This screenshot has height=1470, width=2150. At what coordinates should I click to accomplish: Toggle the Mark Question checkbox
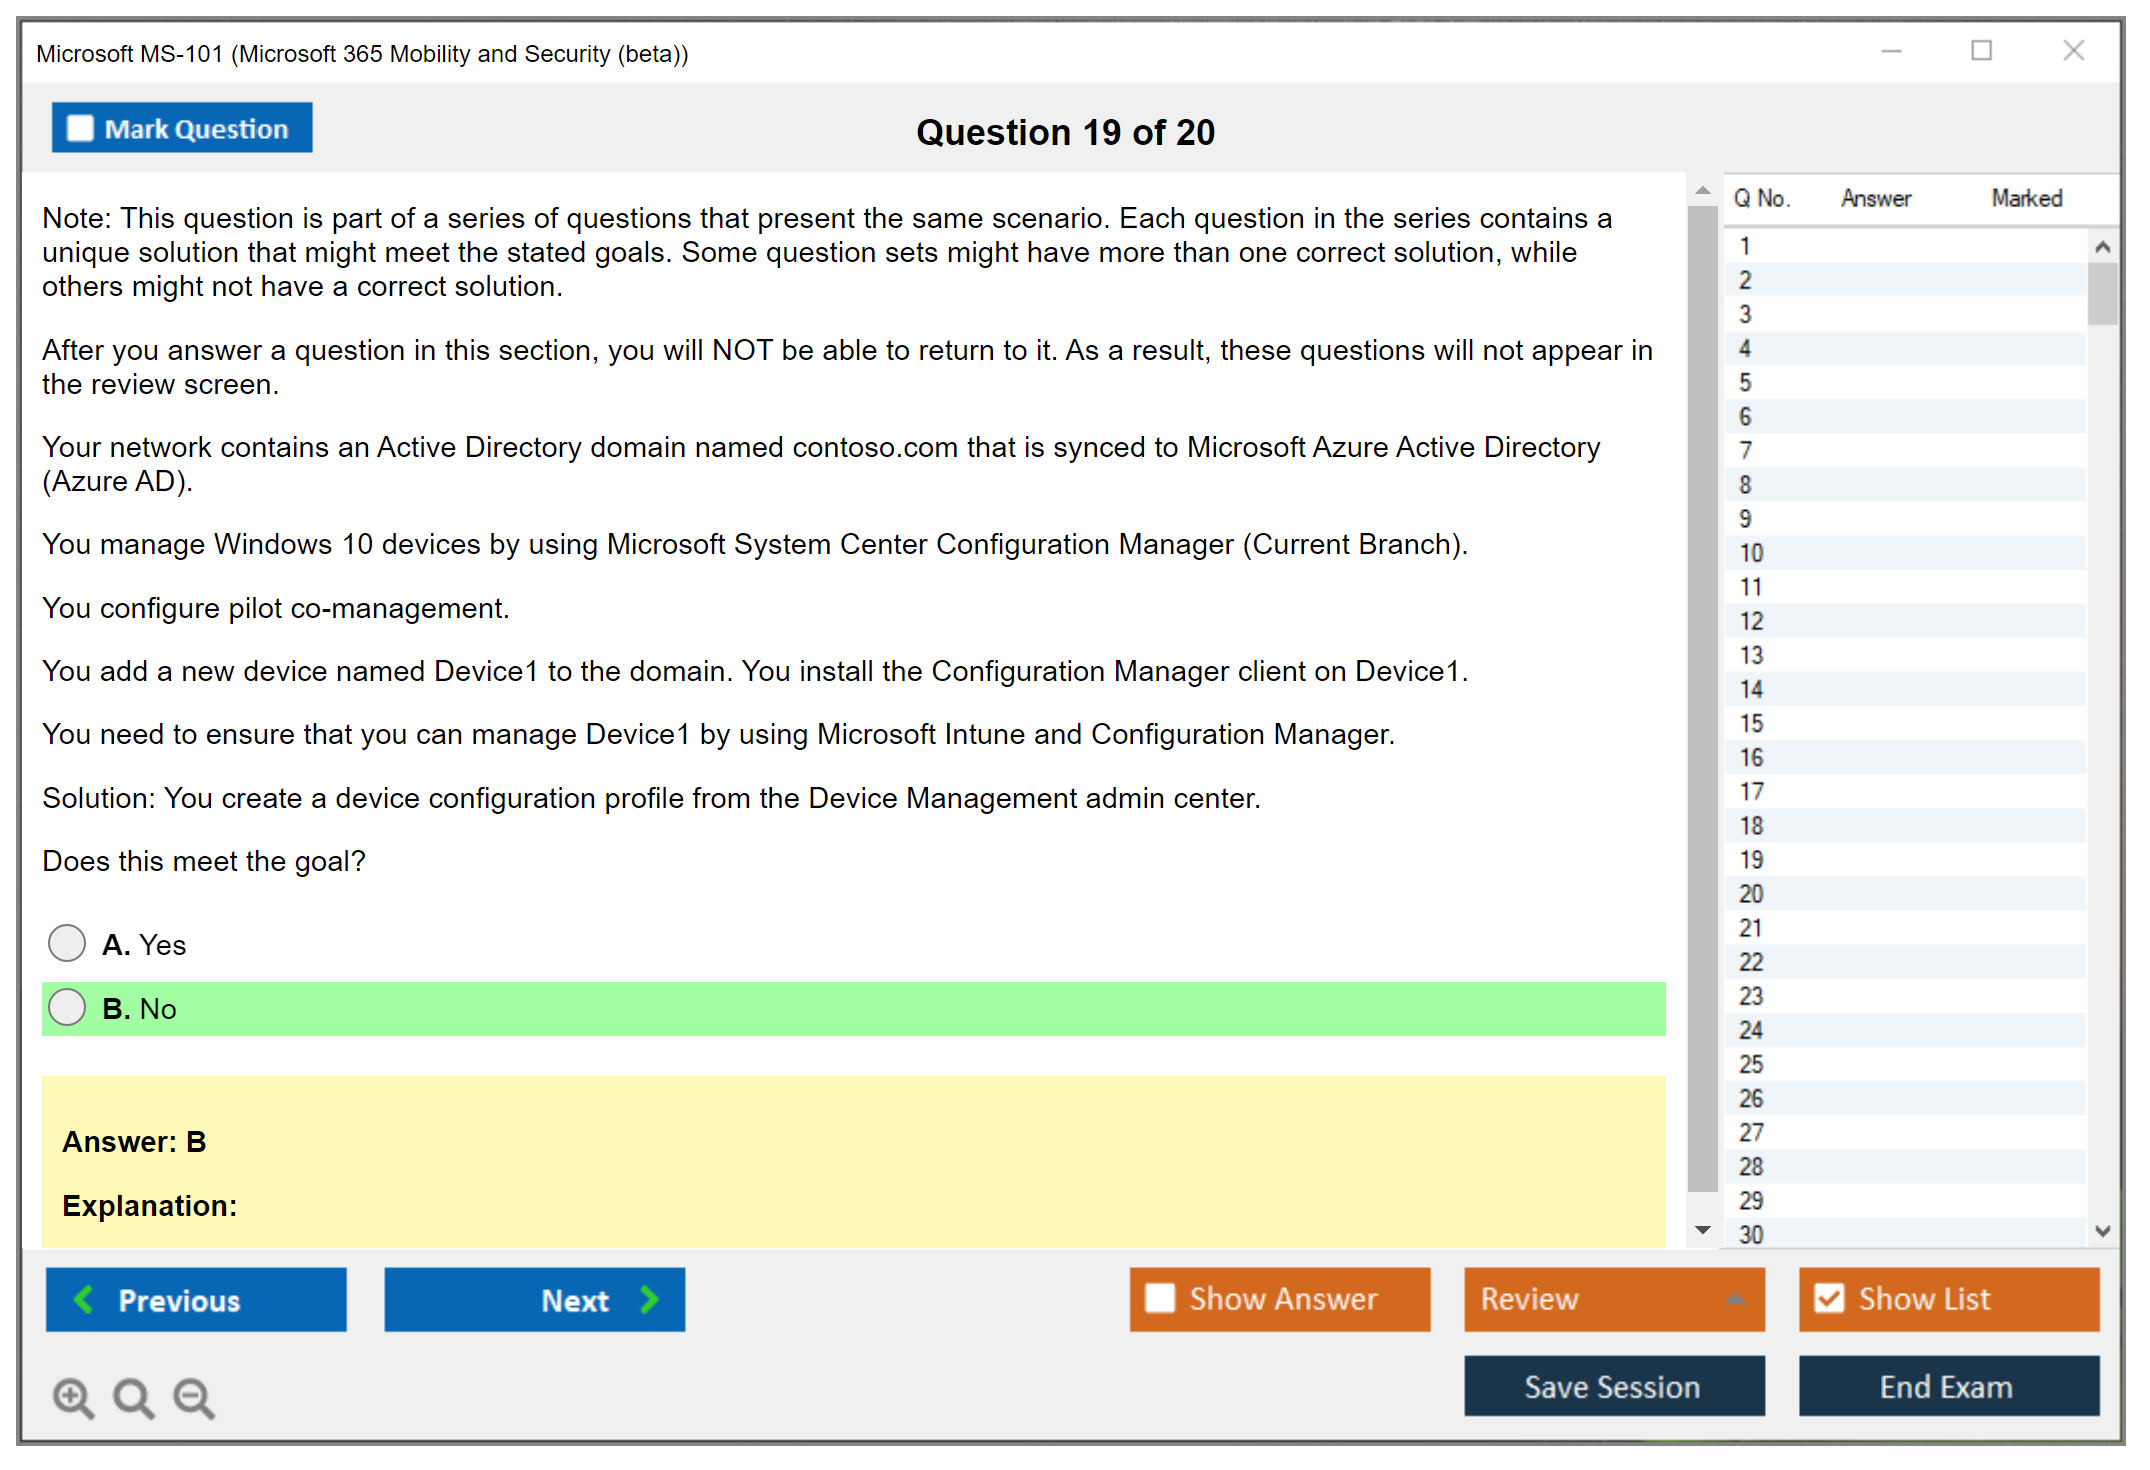point(80,129)
